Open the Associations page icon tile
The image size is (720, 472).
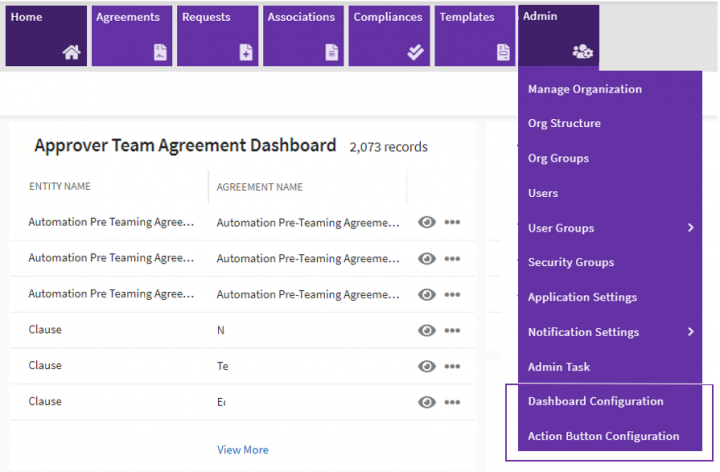click(332, 53)
